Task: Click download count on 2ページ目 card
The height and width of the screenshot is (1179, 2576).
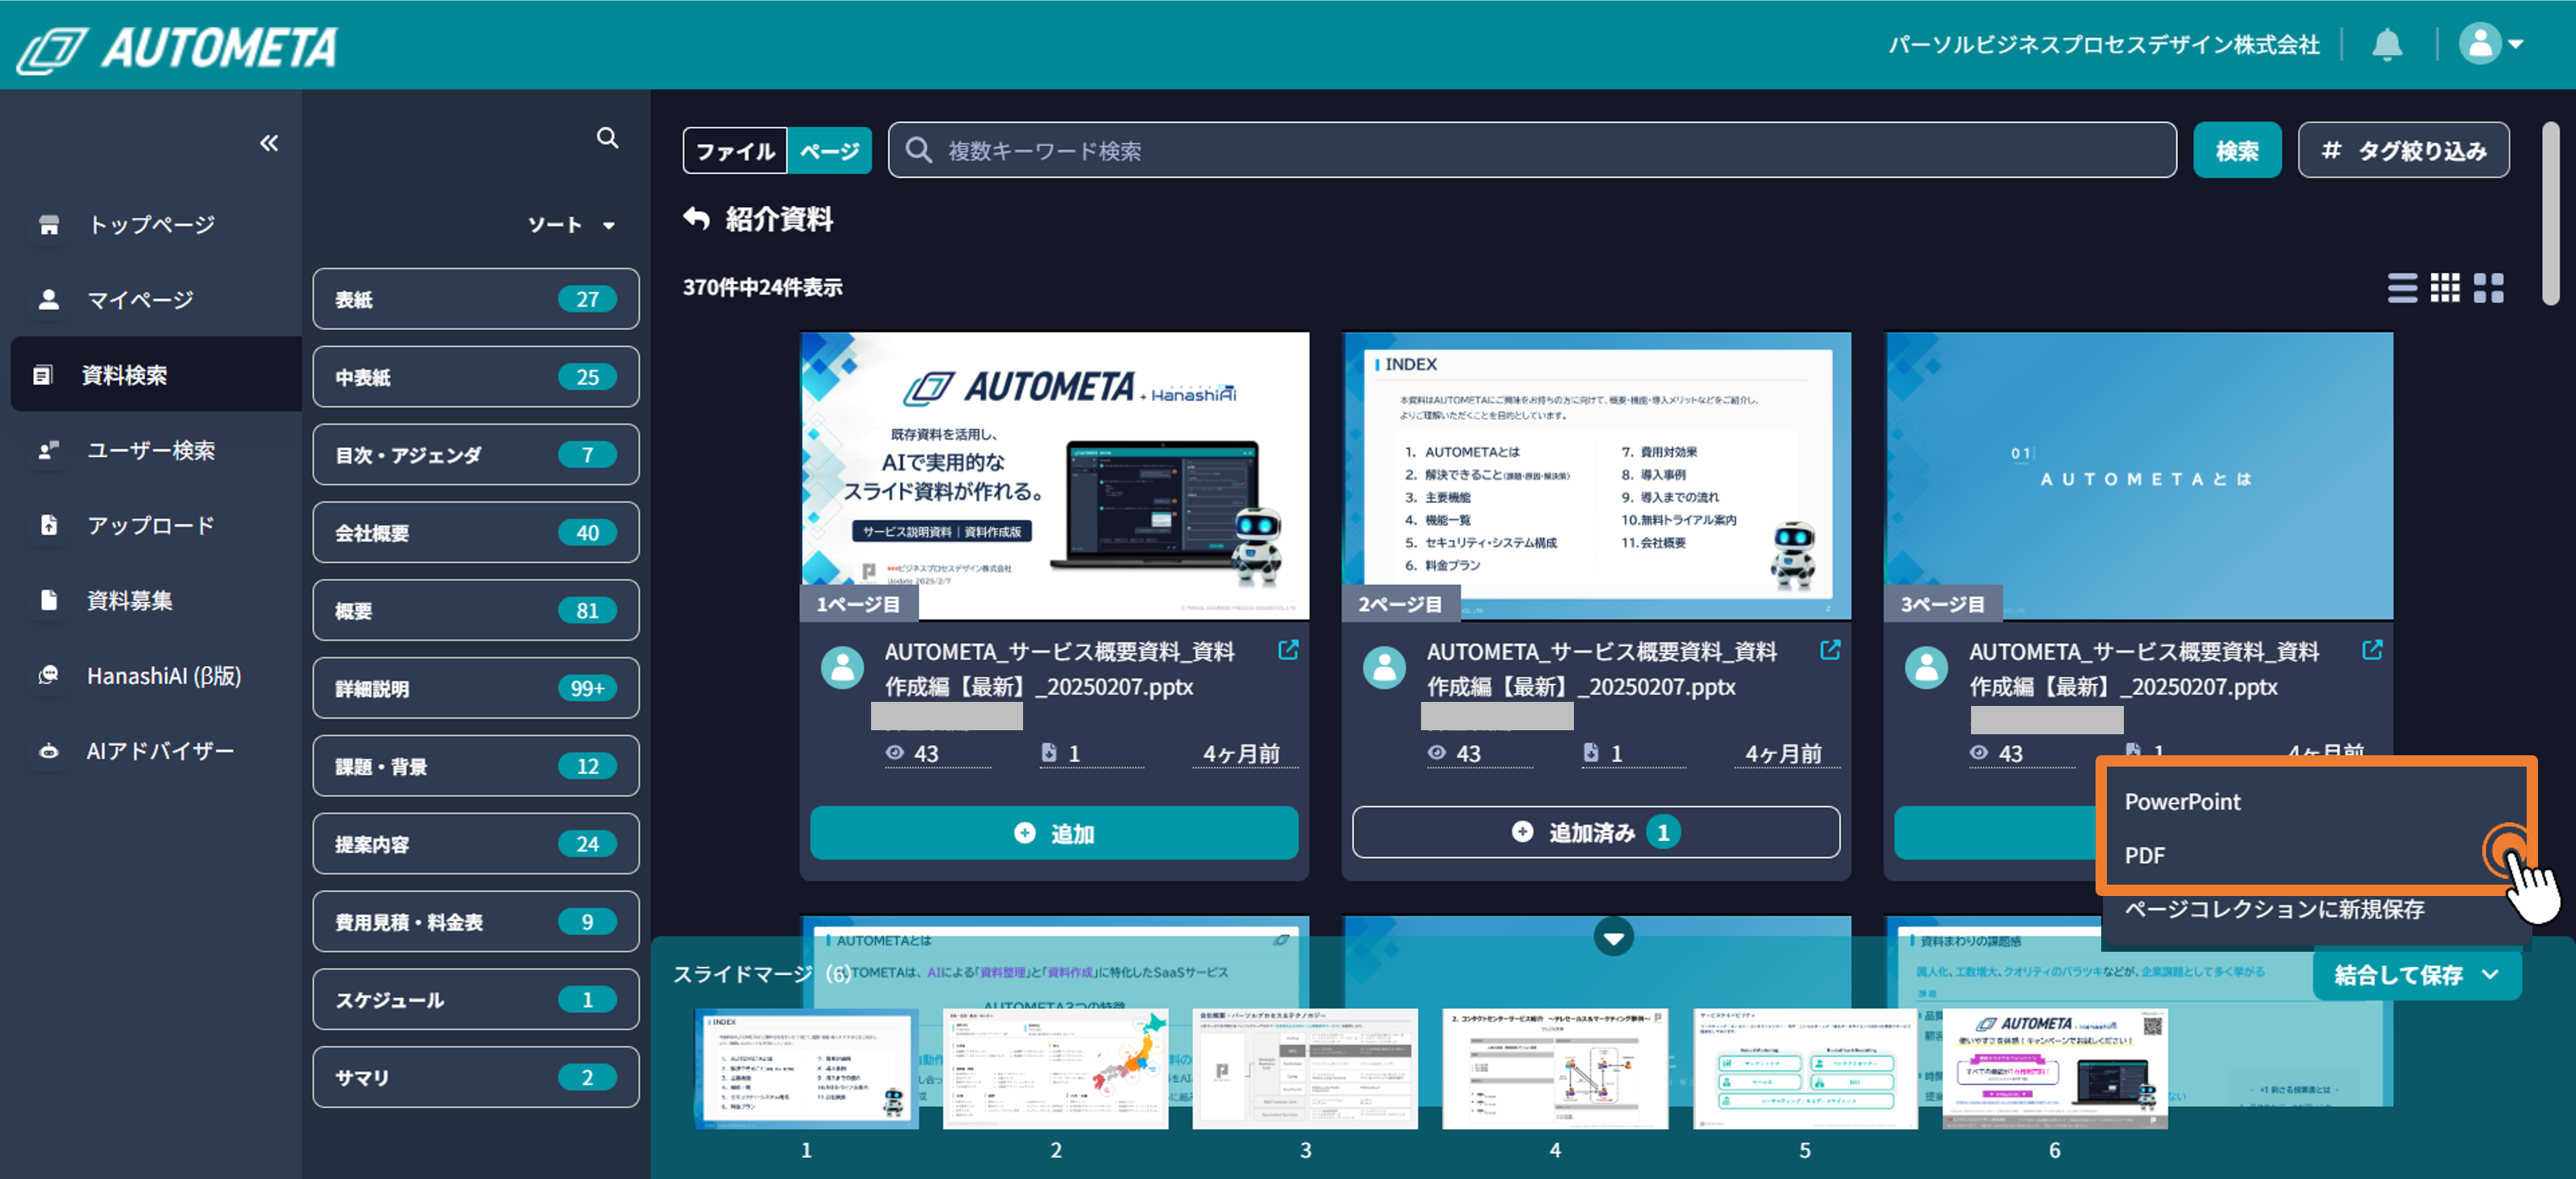Action: pyautogui.click(x=1602, y=753)
